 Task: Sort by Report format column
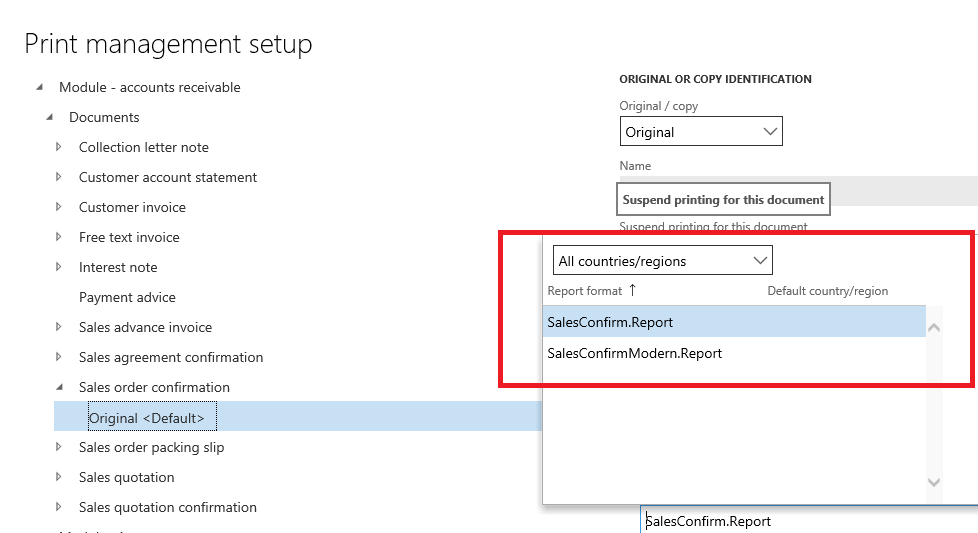coord(585,291)
